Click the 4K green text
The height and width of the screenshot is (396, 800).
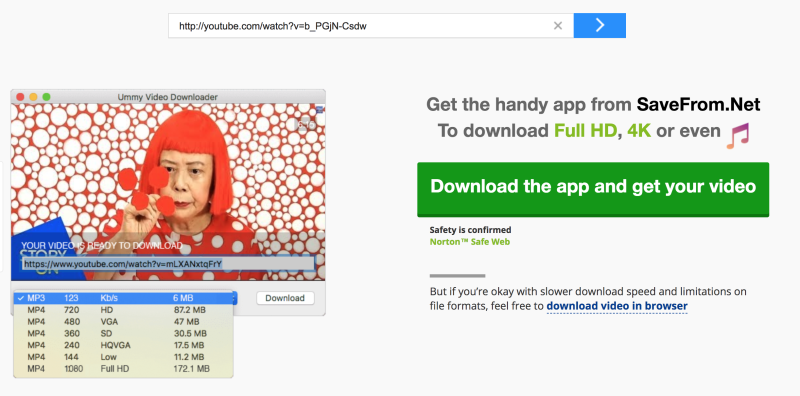coord(639,131)
